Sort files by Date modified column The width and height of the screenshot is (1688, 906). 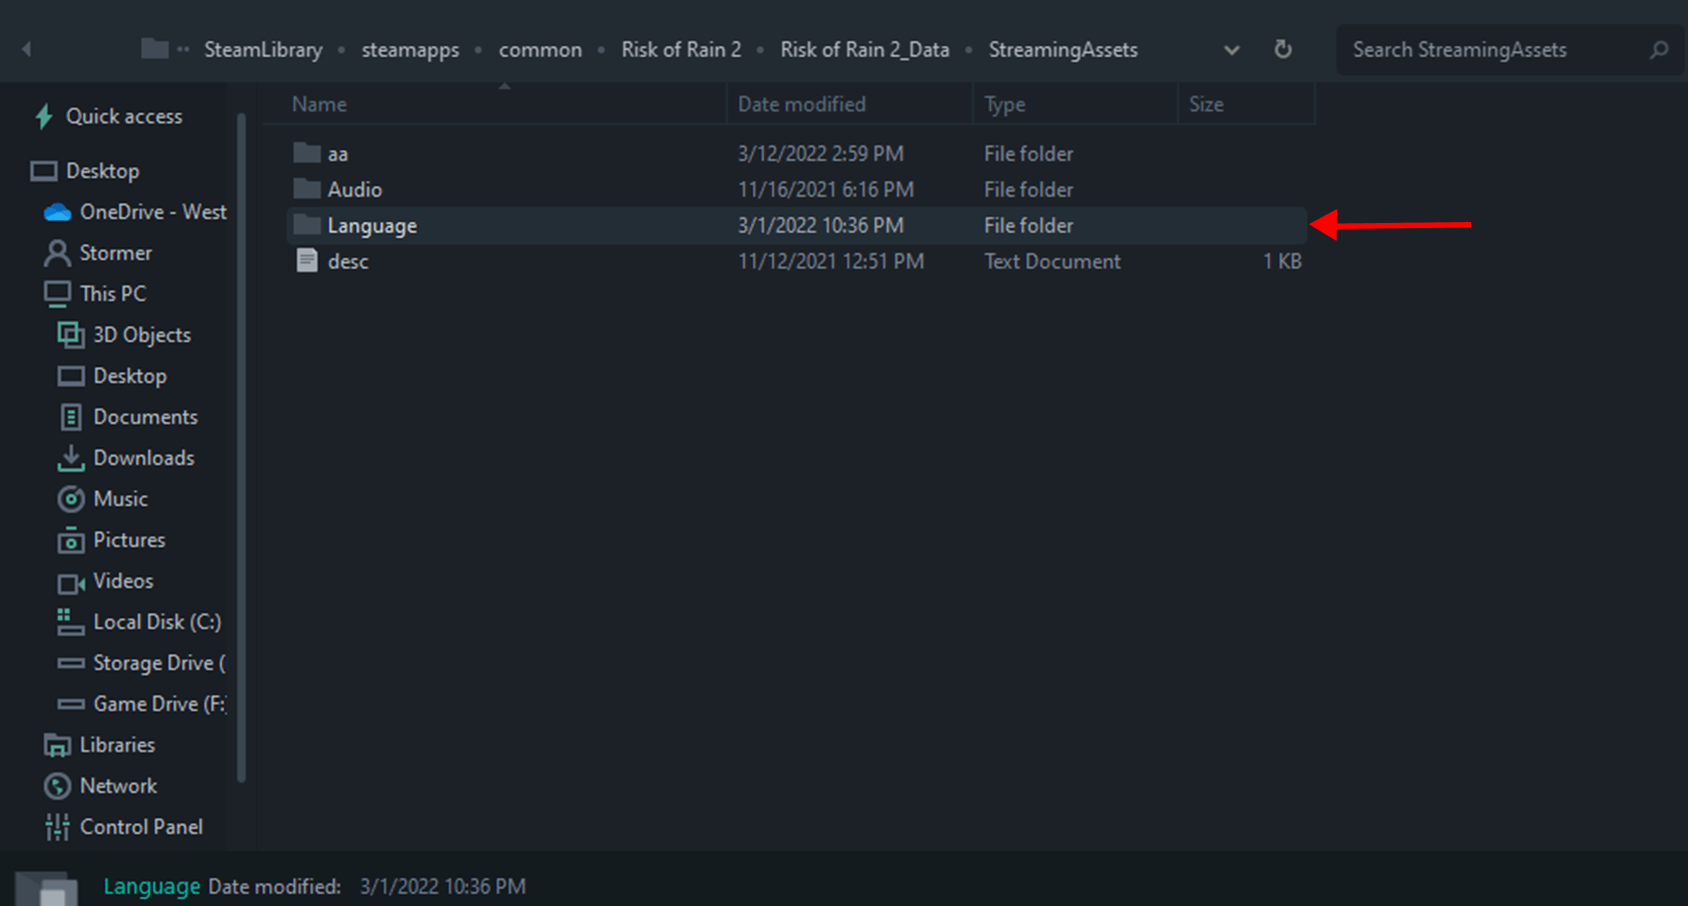[x=849, y=104]
